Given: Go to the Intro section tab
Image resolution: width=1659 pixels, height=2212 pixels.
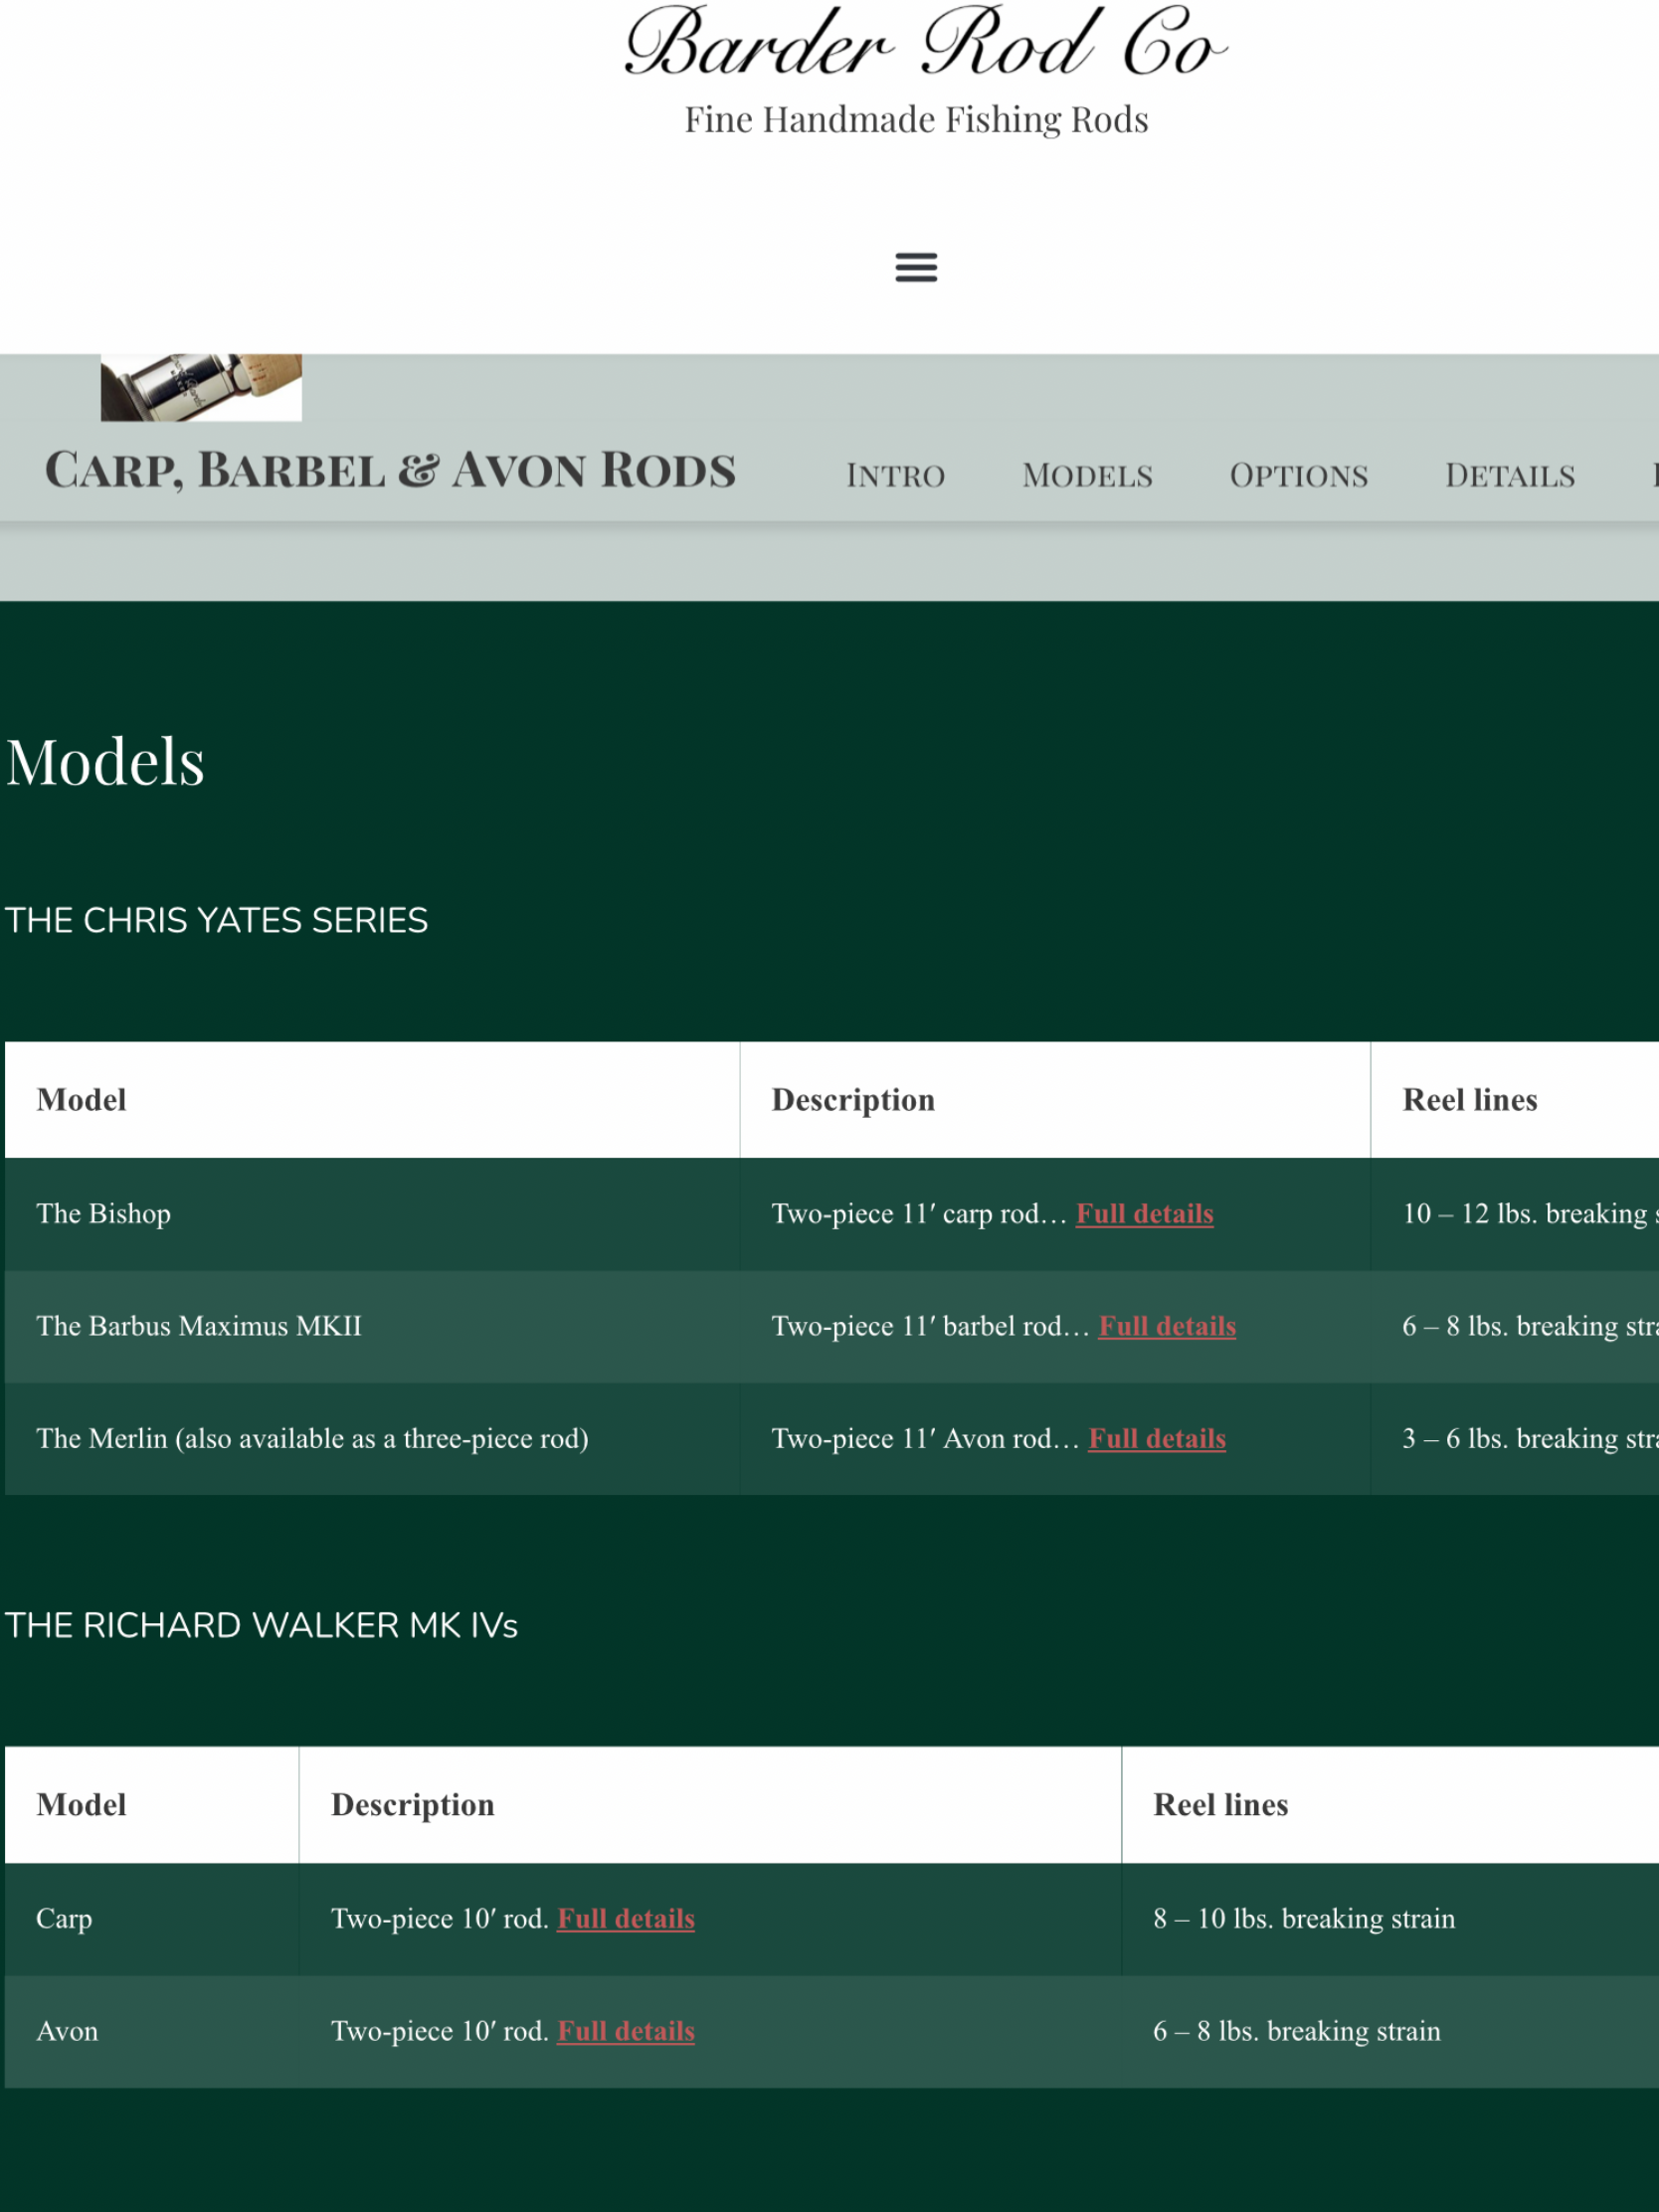Looking at the screenshot, I should pos(895,475).
